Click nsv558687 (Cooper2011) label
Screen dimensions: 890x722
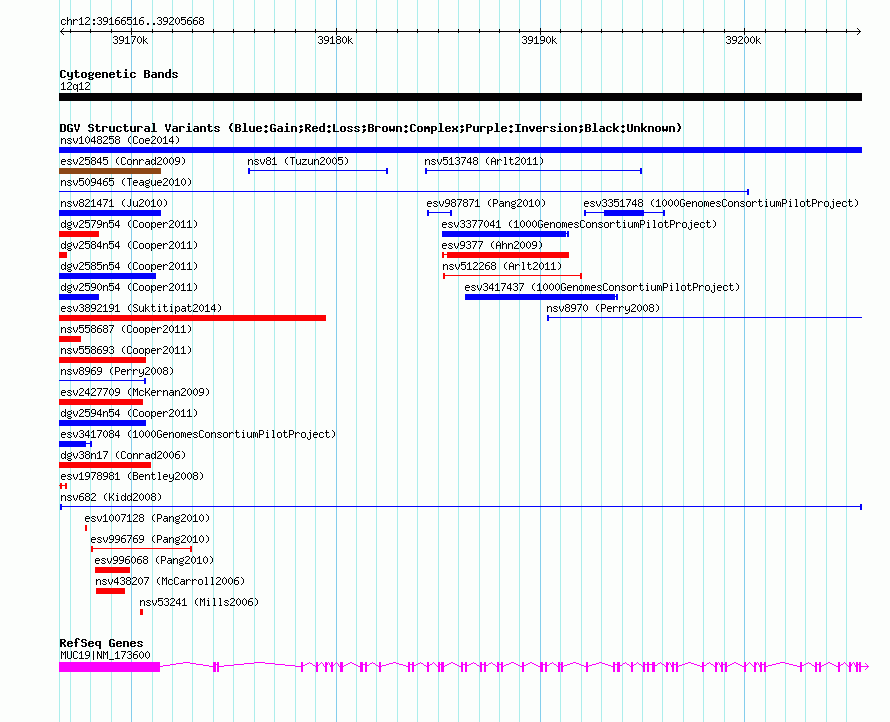click(x=126, y=329)
